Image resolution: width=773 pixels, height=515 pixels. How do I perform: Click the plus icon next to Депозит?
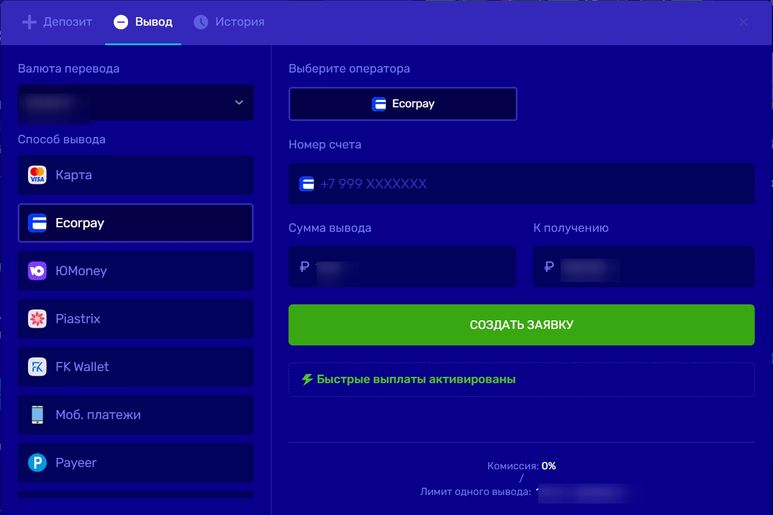click(x=29, y=22)
